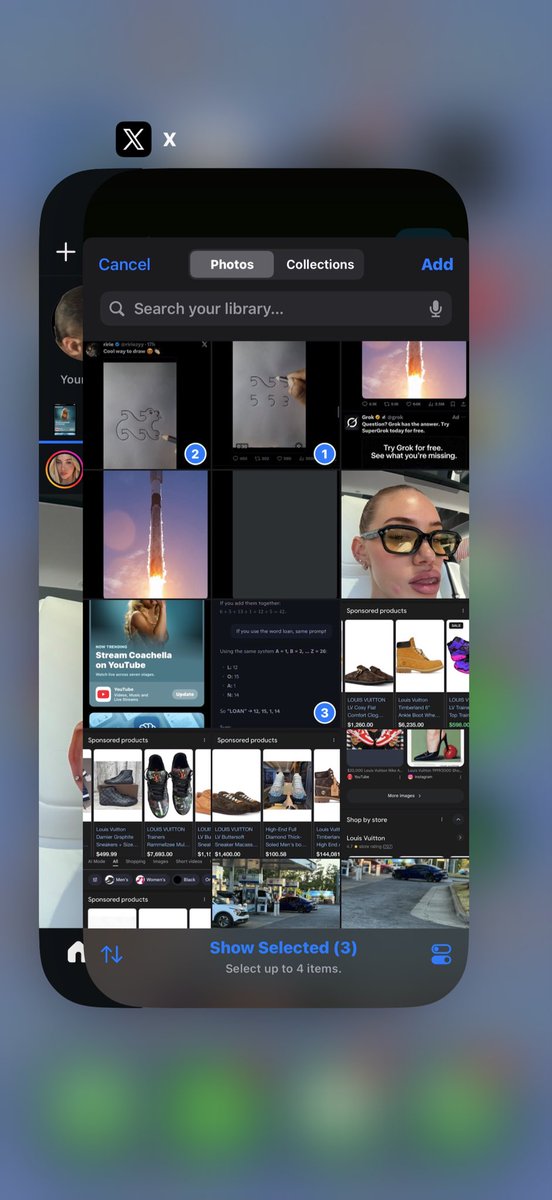Open the sort order arrows icon

112,954
